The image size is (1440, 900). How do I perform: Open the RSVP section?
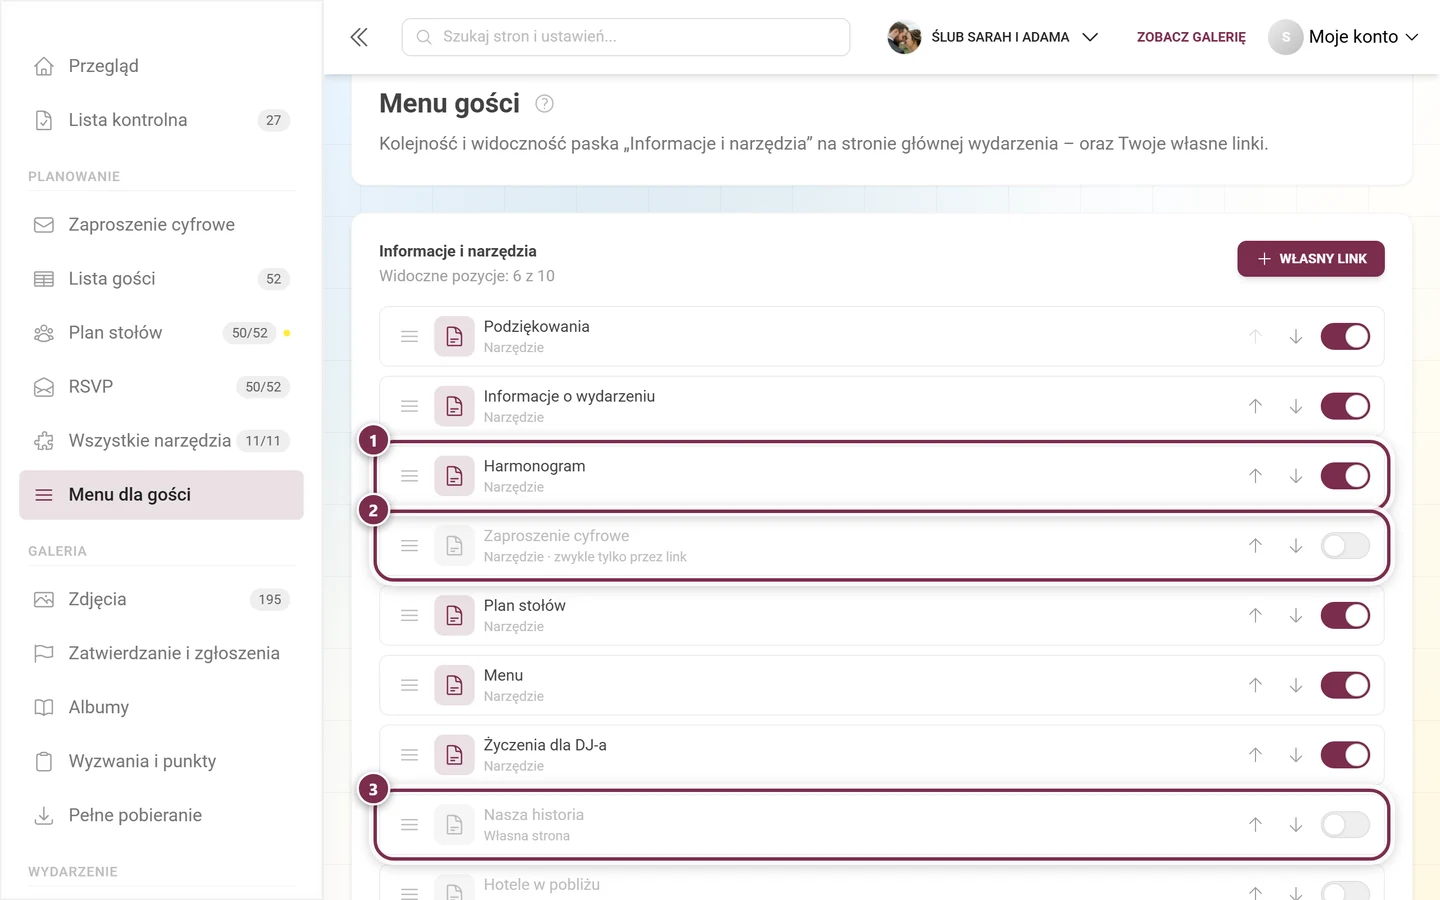click(x=161, y=387)
